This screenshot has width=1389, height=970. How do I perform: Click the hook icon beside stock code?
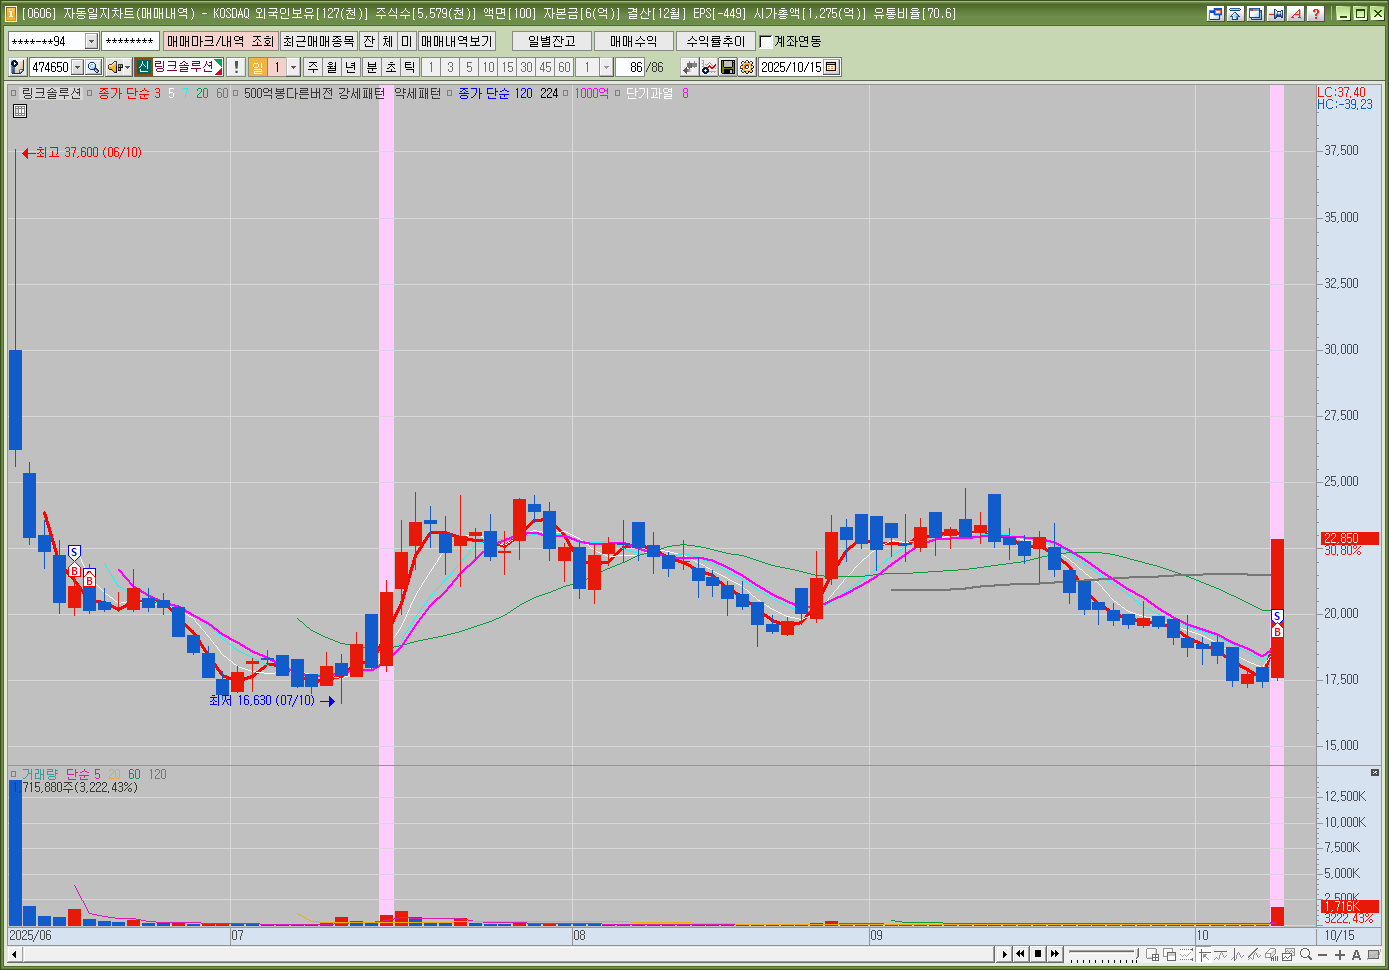click(17, 67)
